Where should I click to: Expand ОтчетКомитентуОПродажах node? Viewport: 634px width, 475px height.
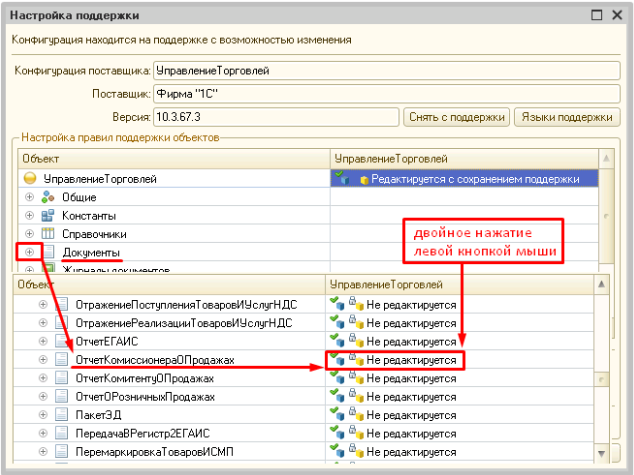[43, 378]
